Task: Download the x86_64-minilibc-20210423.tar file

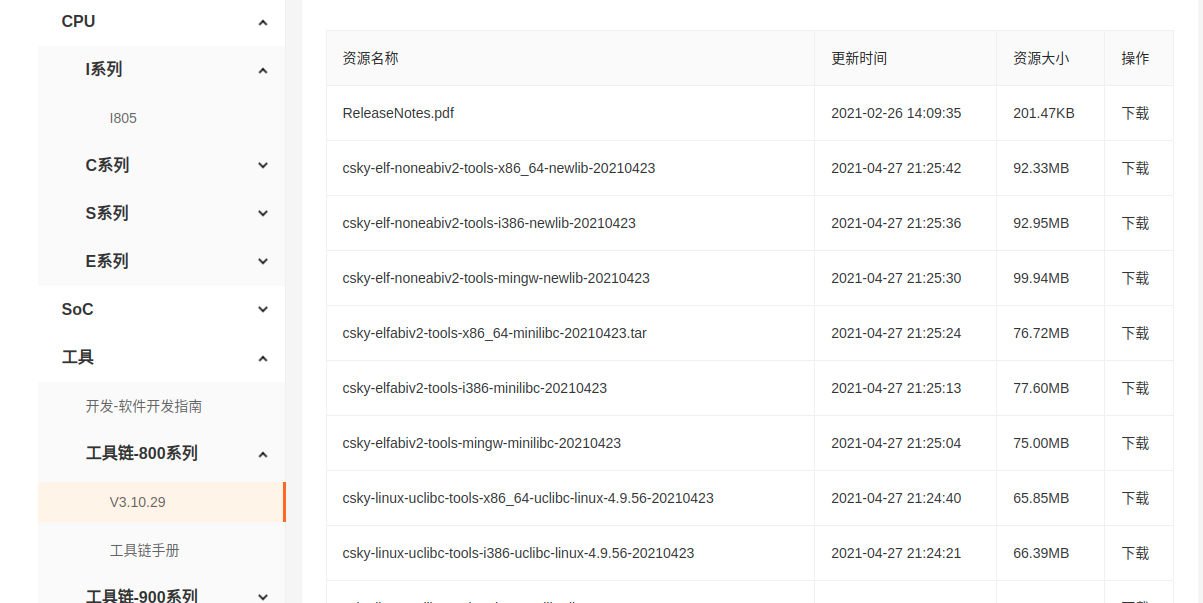Action: 1135,333
